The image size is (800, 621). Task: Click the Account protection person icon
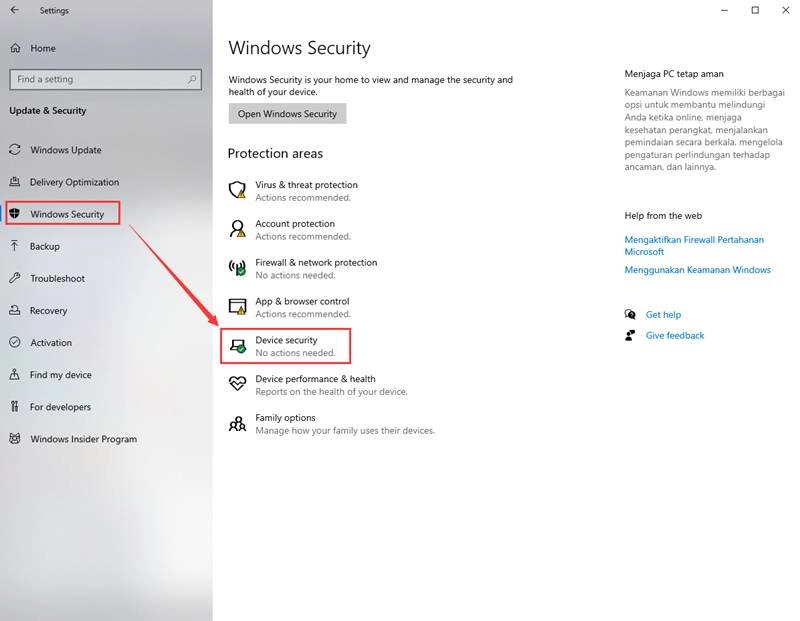click(x=237, y=229)
